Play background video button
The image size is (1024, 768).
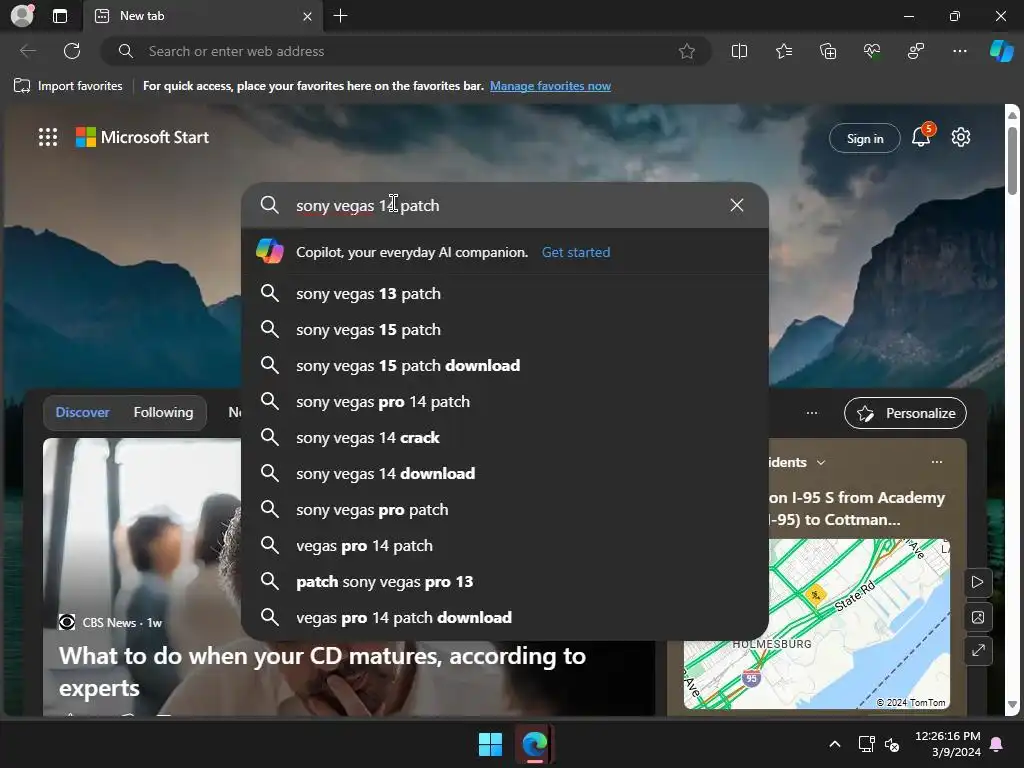(x=978, y=582)
